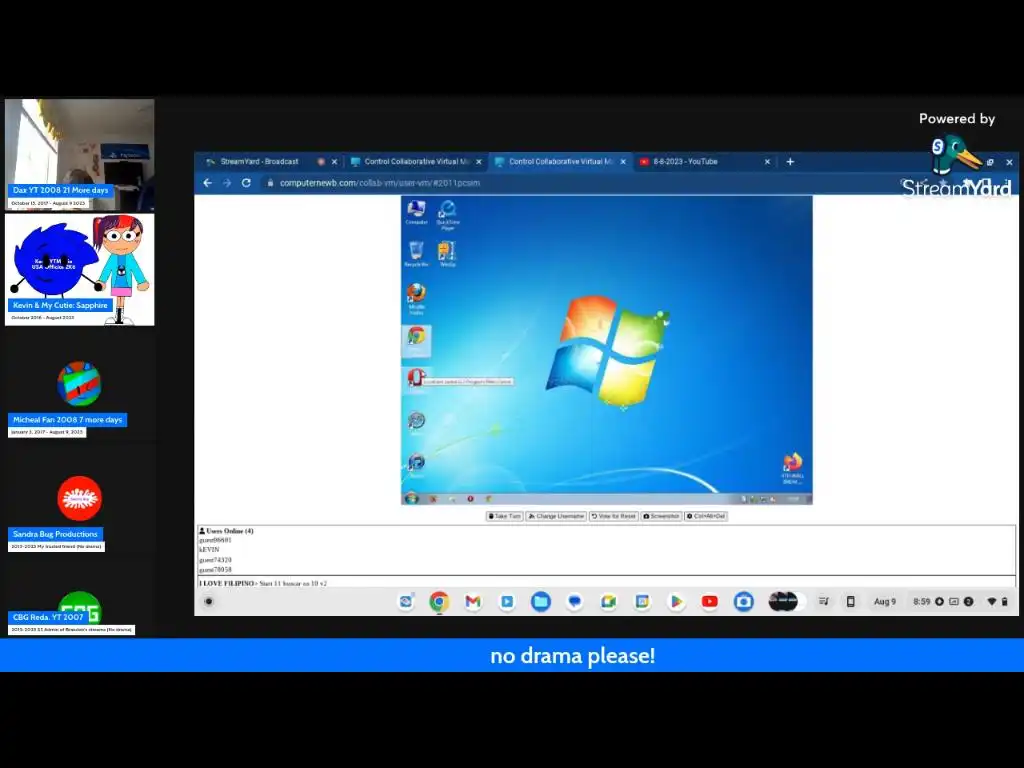Viewport: 1024px width, 768px height.
Task: Open the Messages app on the shelf
Action: 575,601
